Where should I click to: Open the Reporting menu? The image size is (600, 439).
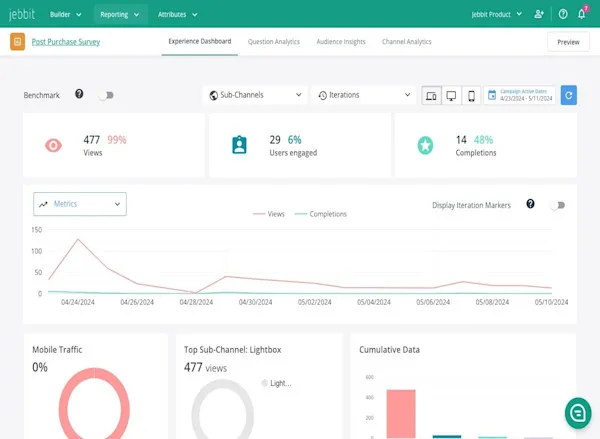(119, 15)
